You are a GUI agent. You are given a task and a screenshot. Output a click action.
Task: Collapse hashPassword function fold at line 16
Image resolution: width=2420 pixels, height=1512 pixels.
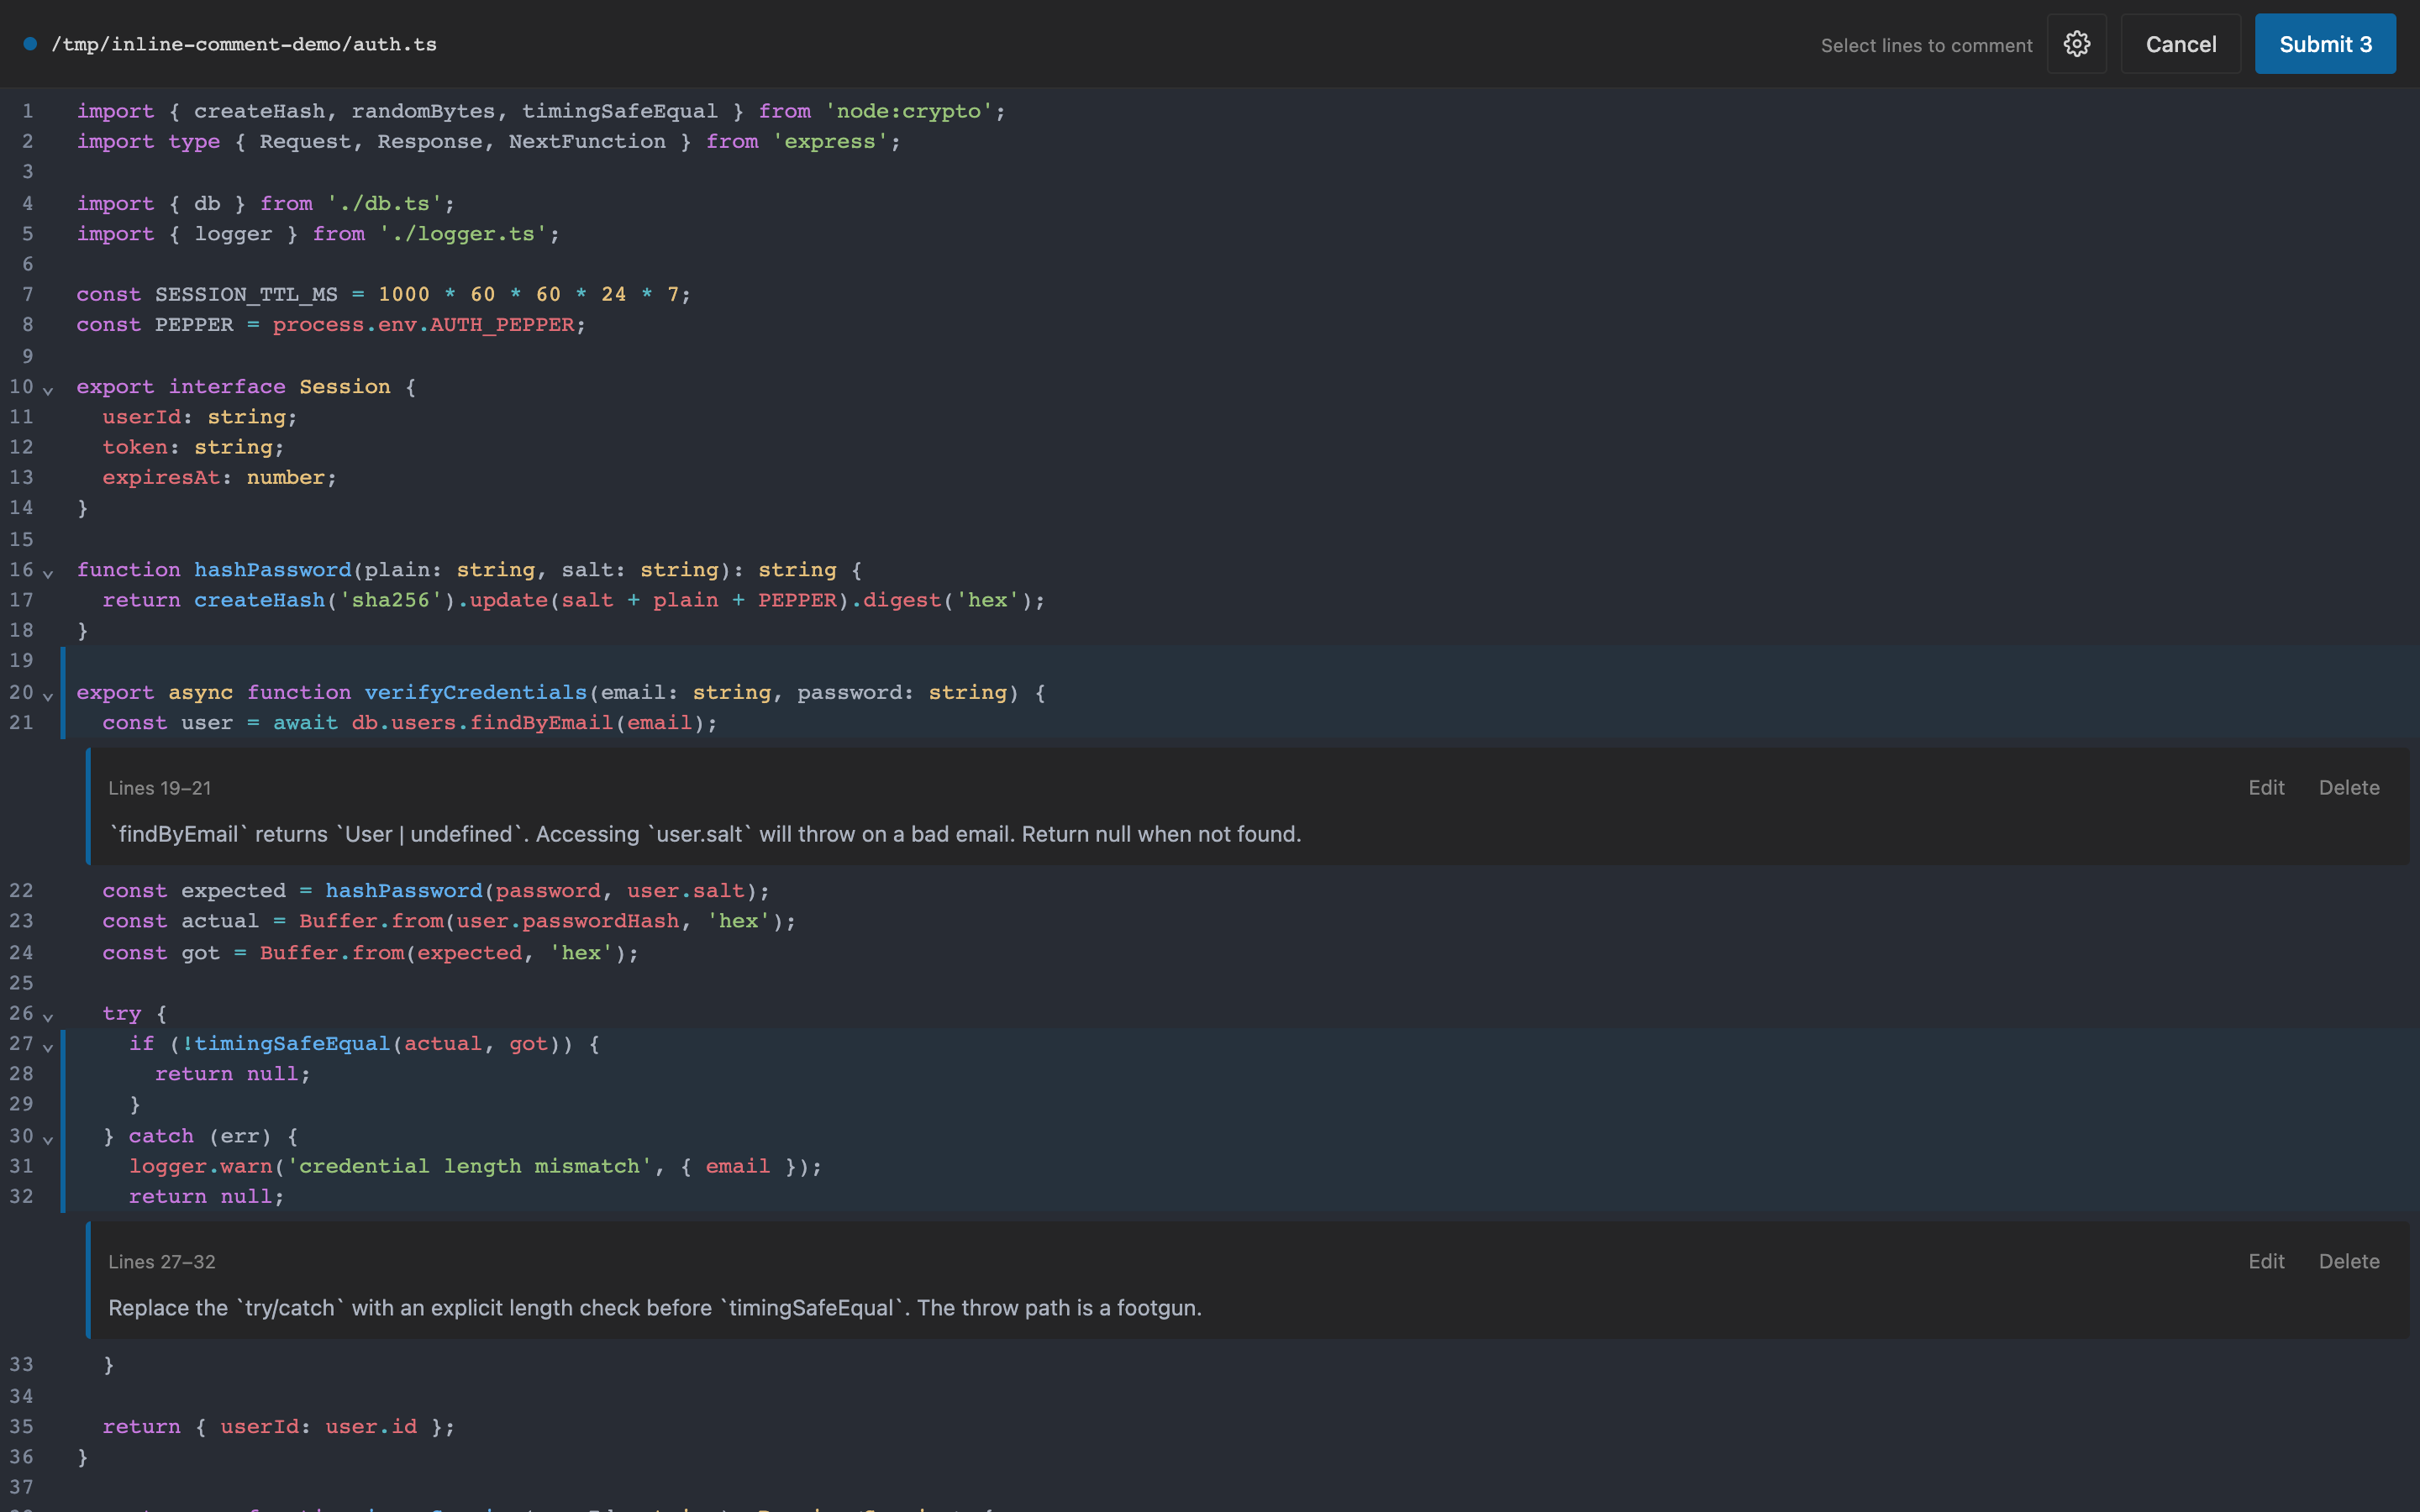[x=48, y=572]
